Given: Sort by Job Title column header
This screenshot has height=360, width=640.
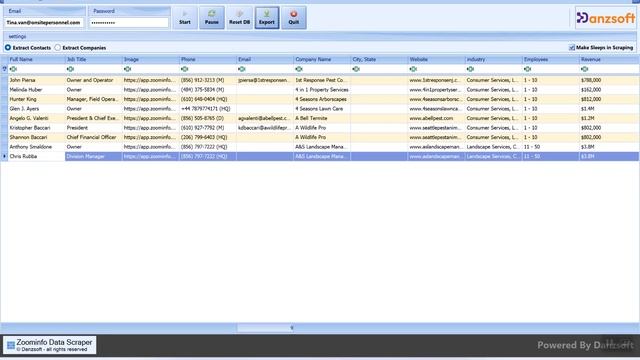Looking at the screenshot, I should pos(93,60).
